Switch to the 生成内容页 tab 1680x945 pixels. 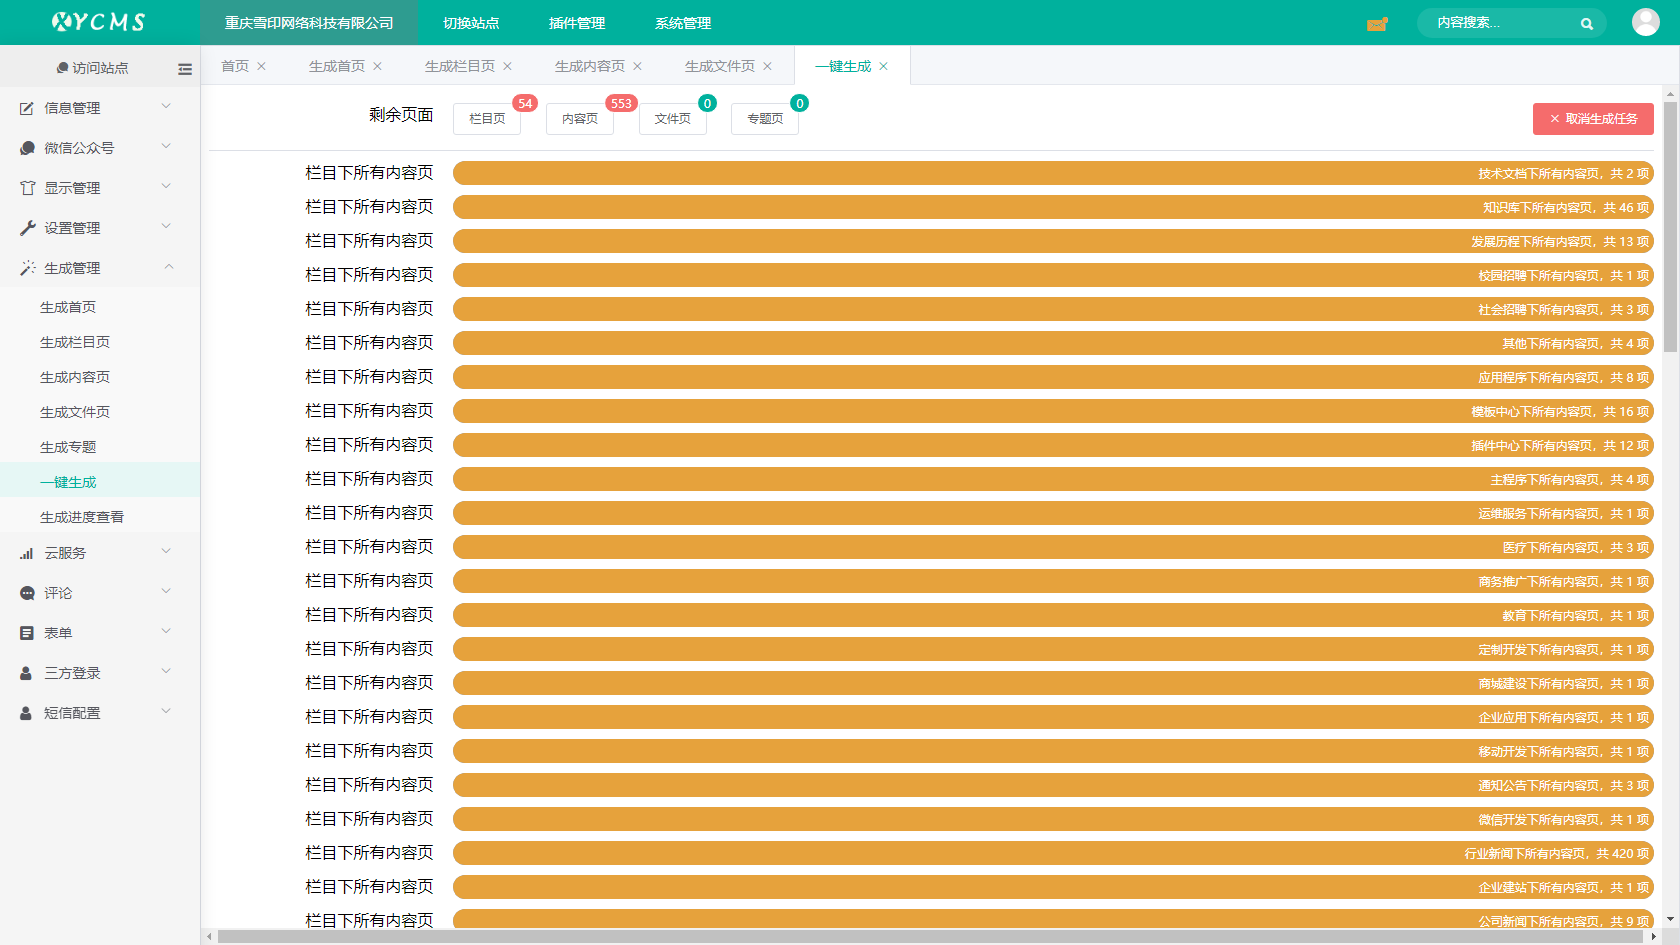pos(590,66)
